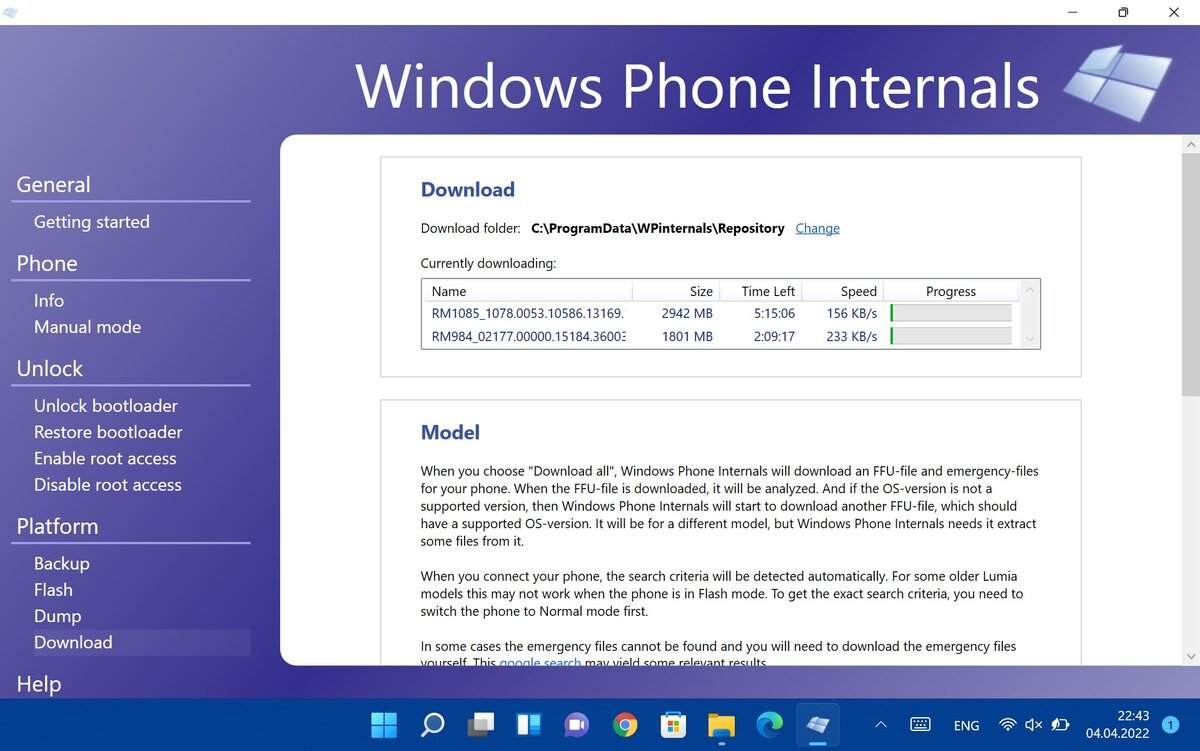1200x751 pixels.
Task: Select the RM984 download row name
Action: 529,337
